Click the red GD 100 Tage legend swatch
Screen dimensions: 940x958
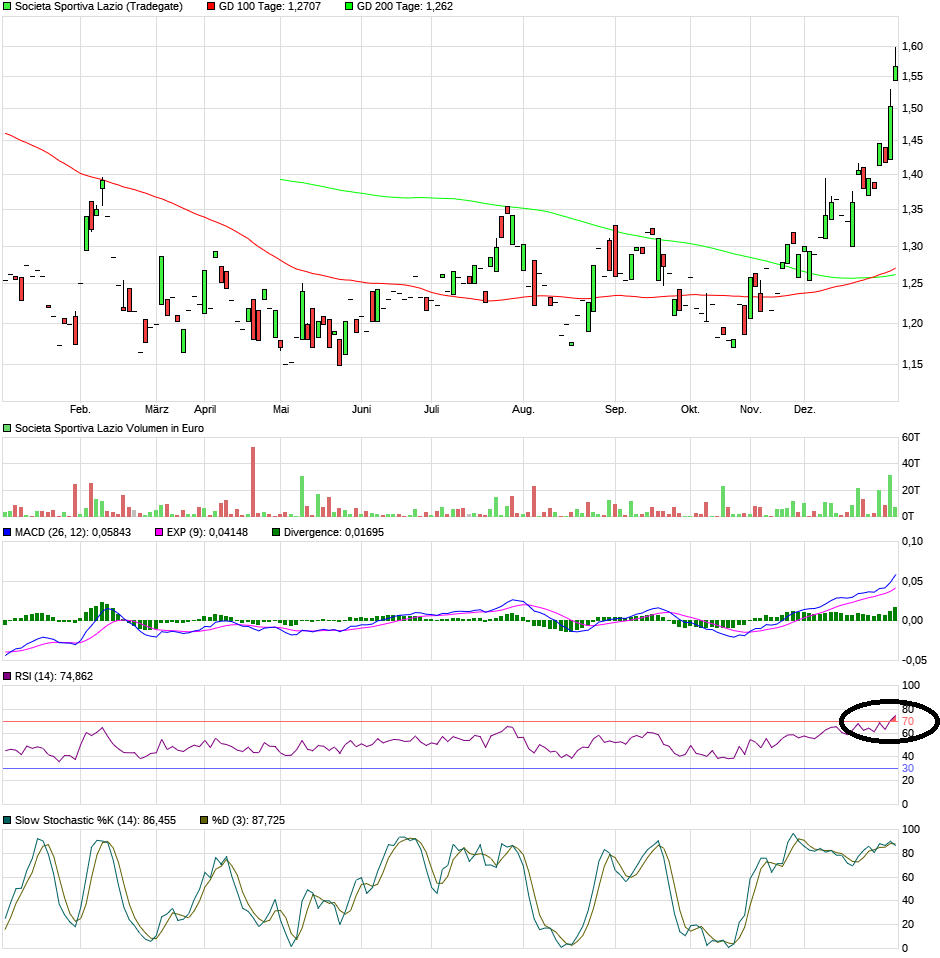211,6
